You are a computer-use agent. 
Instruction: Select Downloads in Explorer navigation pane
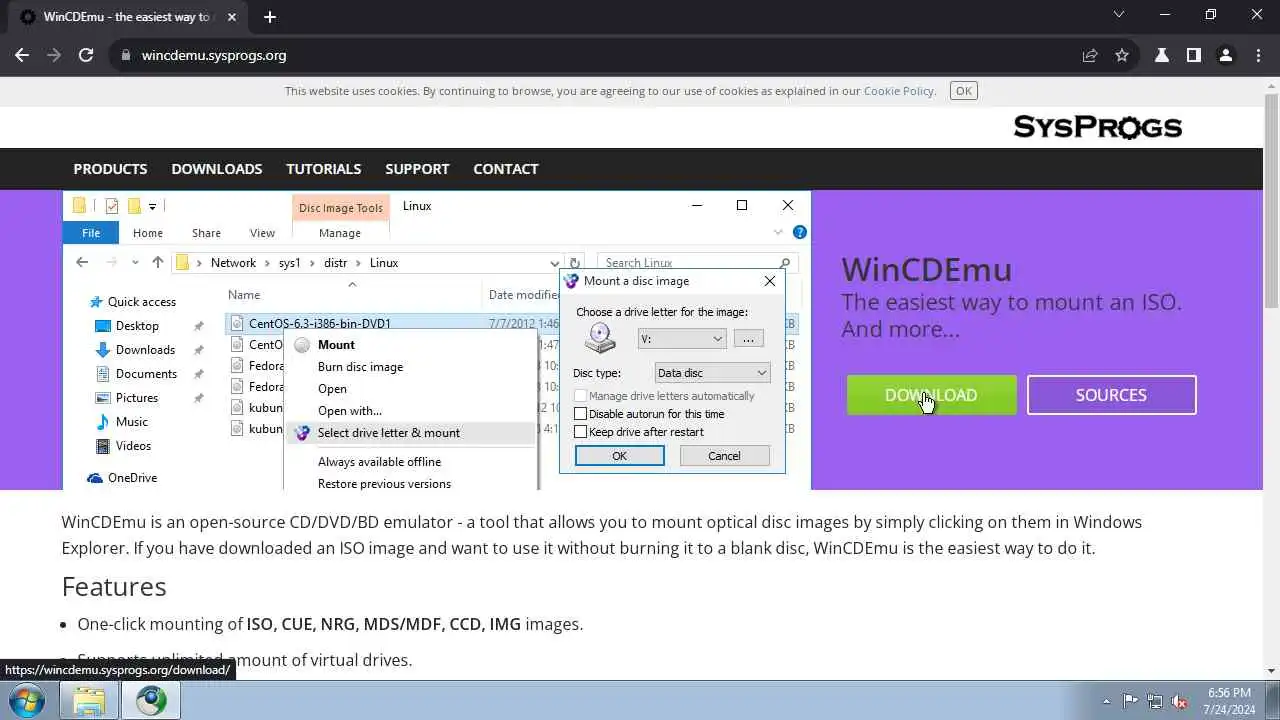pos(145,350)
